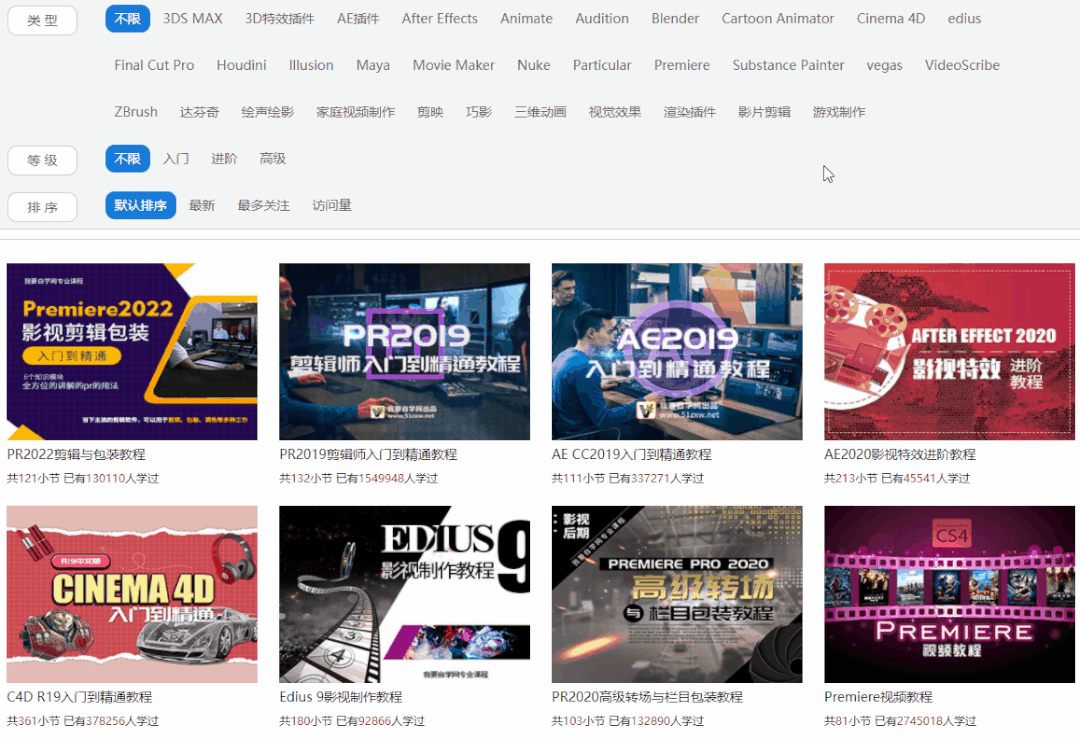The width and height of the screenshot is (1080, 739).
Task: Choose the 达芬奇 filter
Action: coord(199,112)
